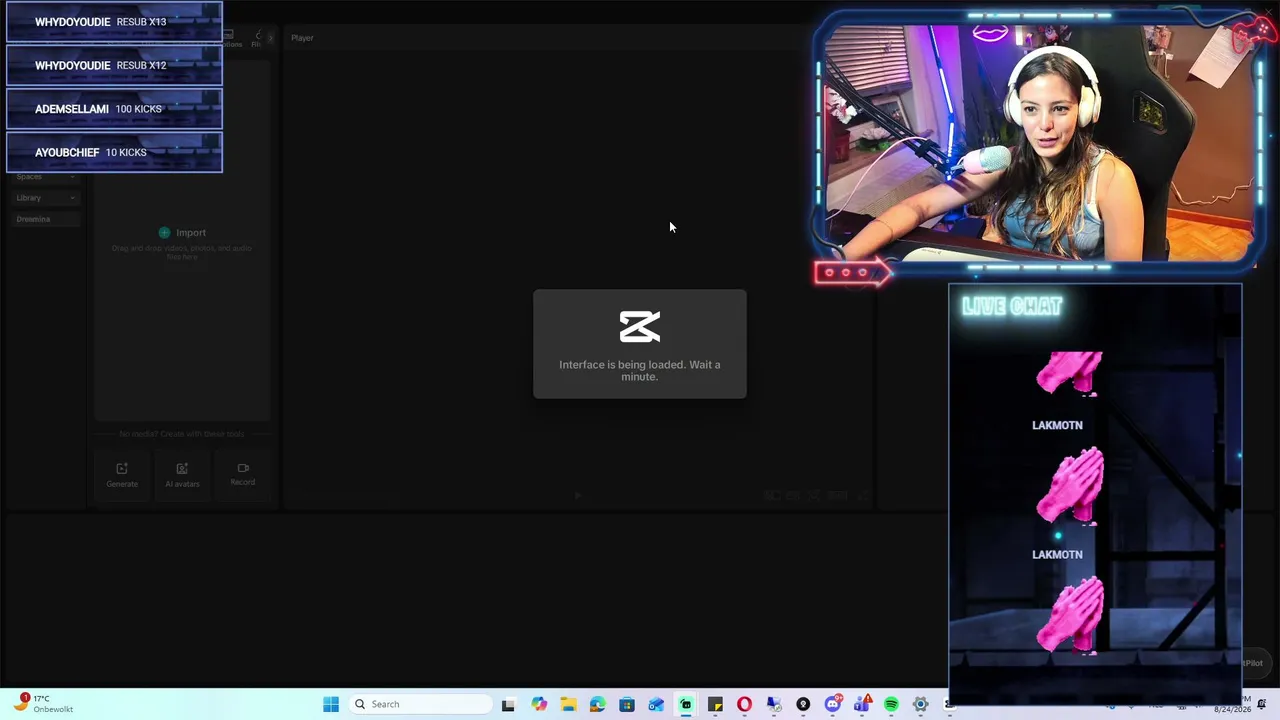
Task: Click the taskbar Search box
Action: coord(420,704)
